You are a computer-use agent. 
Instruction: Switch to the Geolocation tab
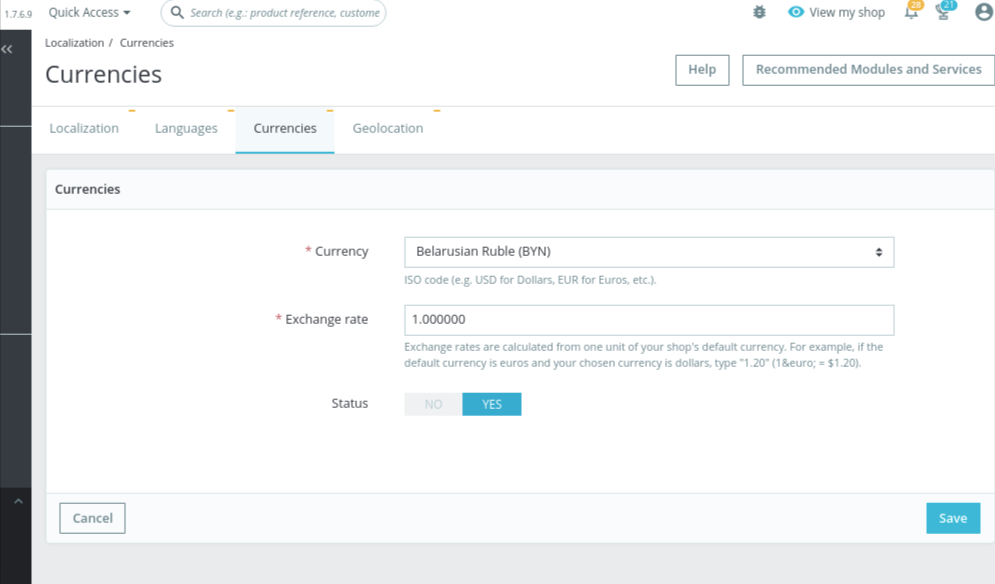pos(388,128)
